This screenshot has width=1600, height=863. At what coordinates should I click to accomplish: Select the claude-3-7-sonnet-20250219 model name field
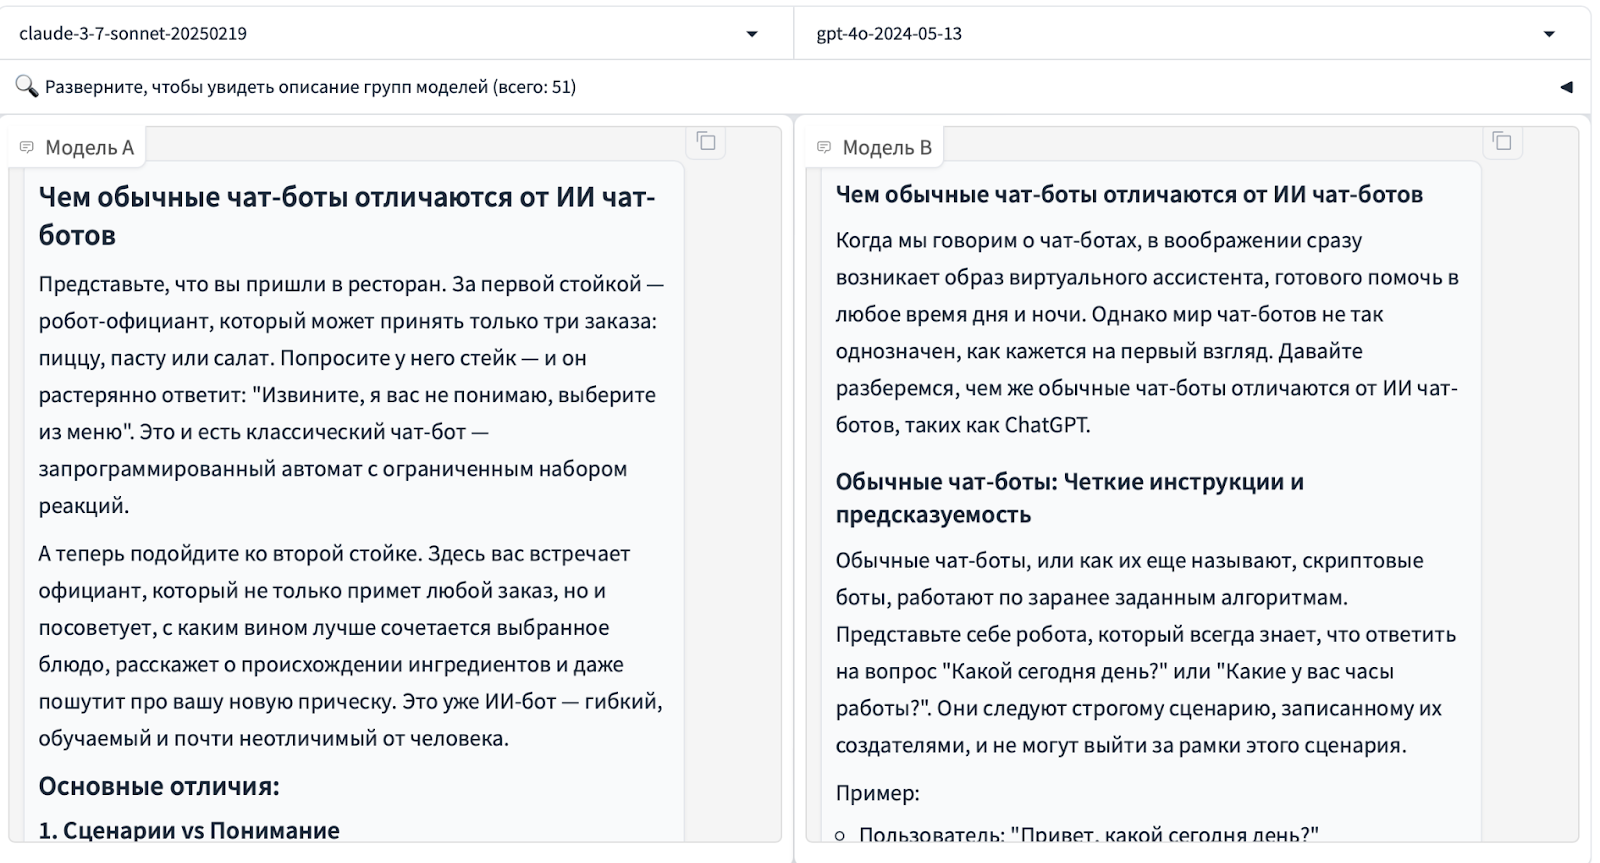pyautogui.click(x=133, y=34)
